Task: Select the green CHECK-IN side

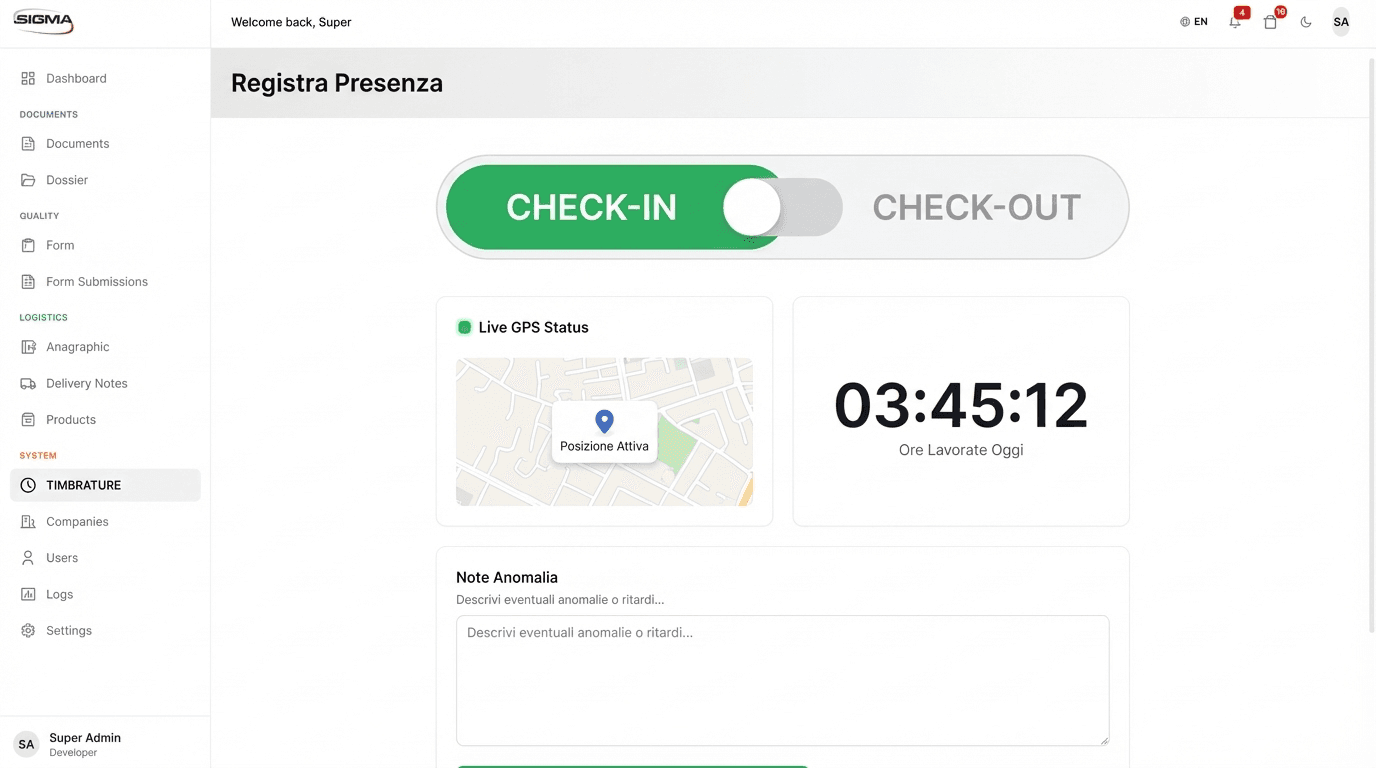Action: (x=591, y=207)
